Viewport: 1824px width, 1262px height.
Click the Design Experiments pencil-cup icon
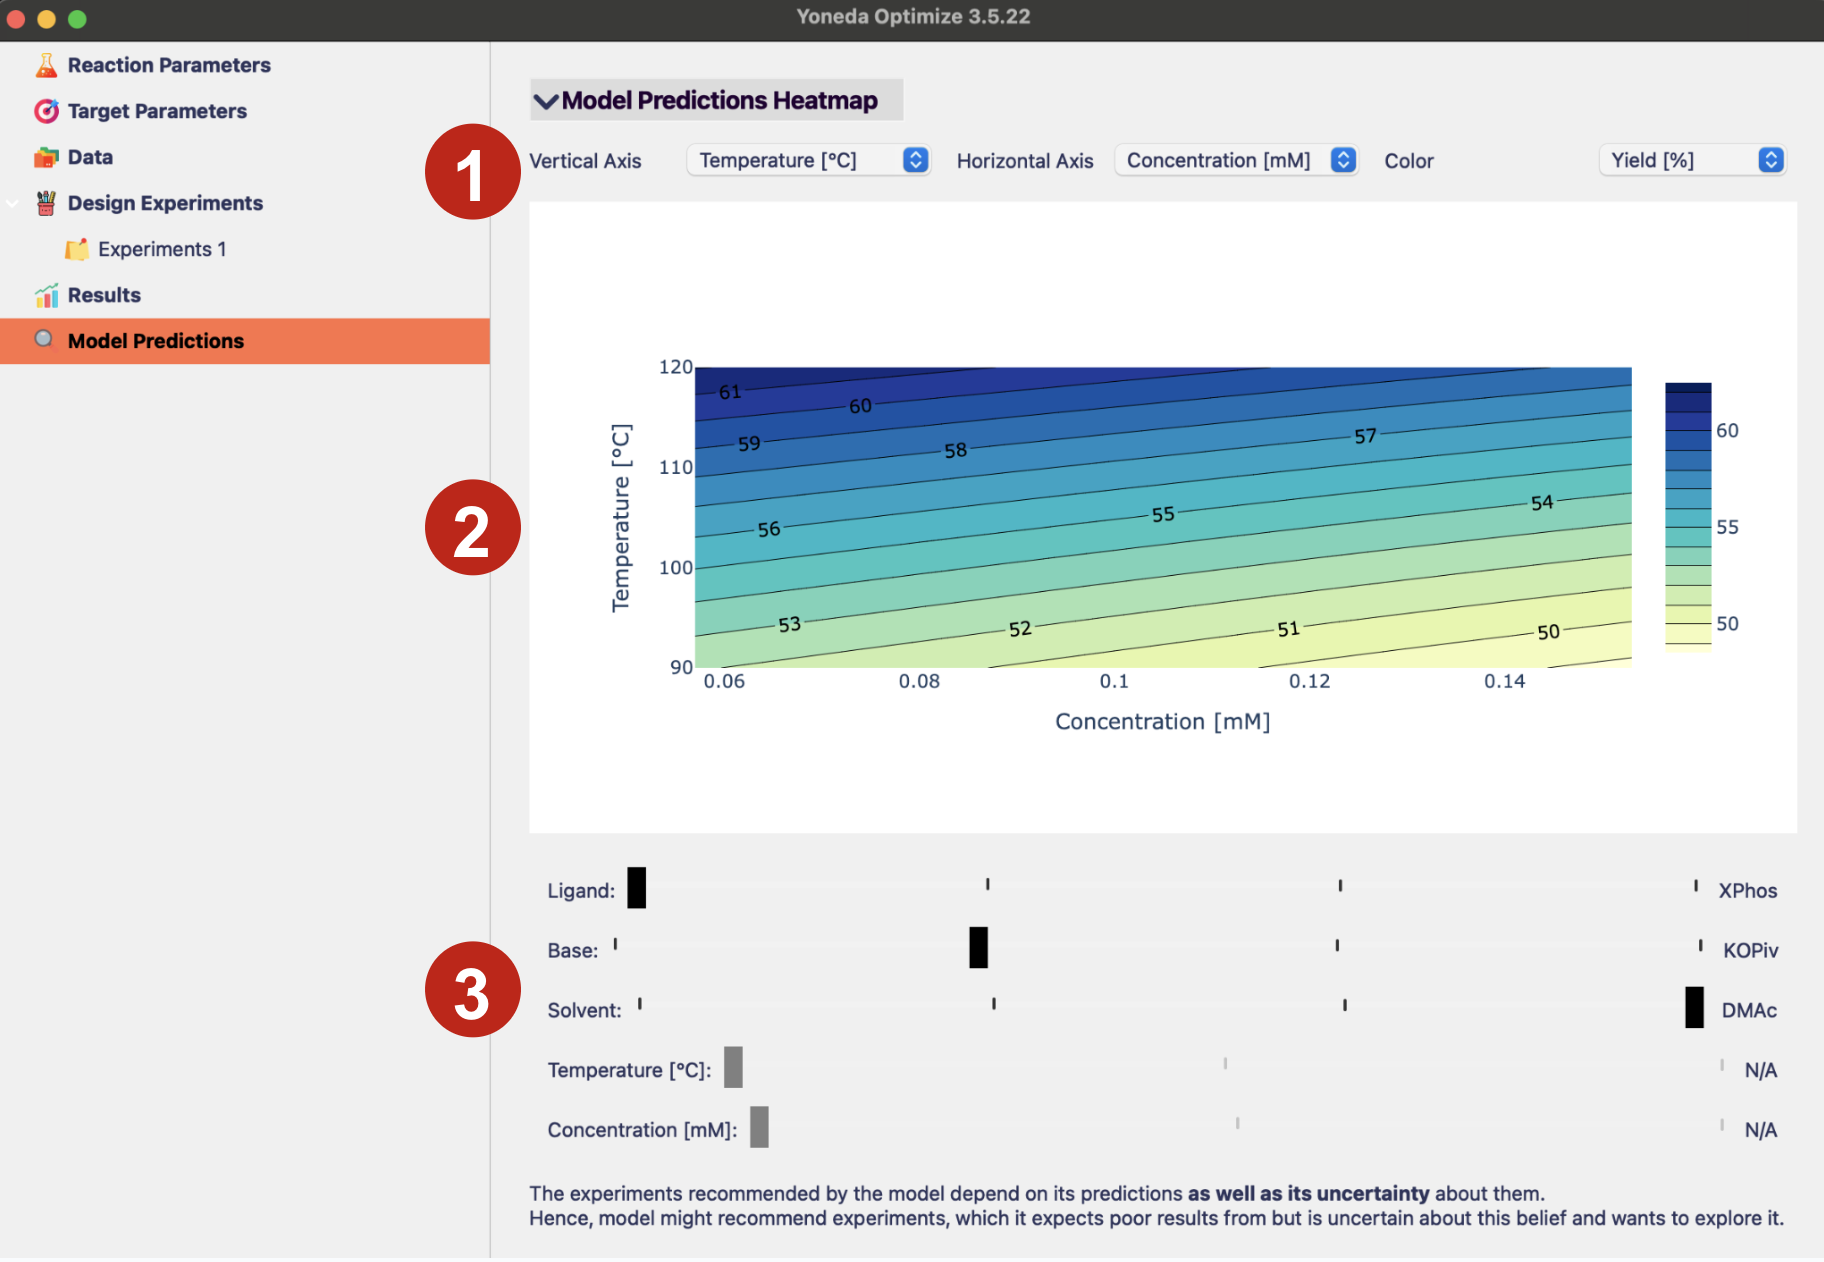tap(46, 203)
